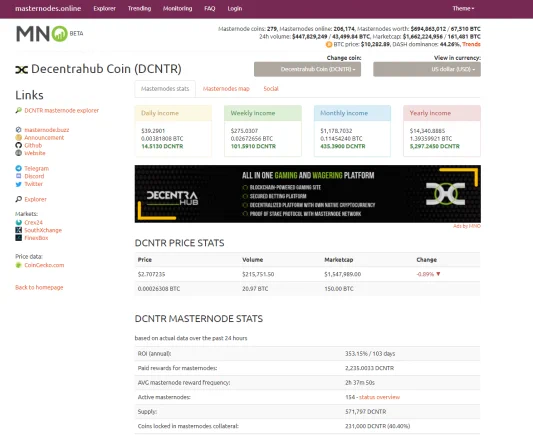Click the Github octocat icon
Viewport: 533px width, 435px height.
[x=18, y=145]
